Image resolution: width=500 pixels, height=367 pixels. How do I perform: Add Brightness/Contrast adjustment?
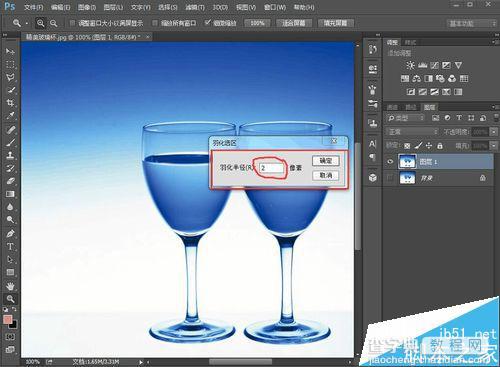tap(410, 65)
